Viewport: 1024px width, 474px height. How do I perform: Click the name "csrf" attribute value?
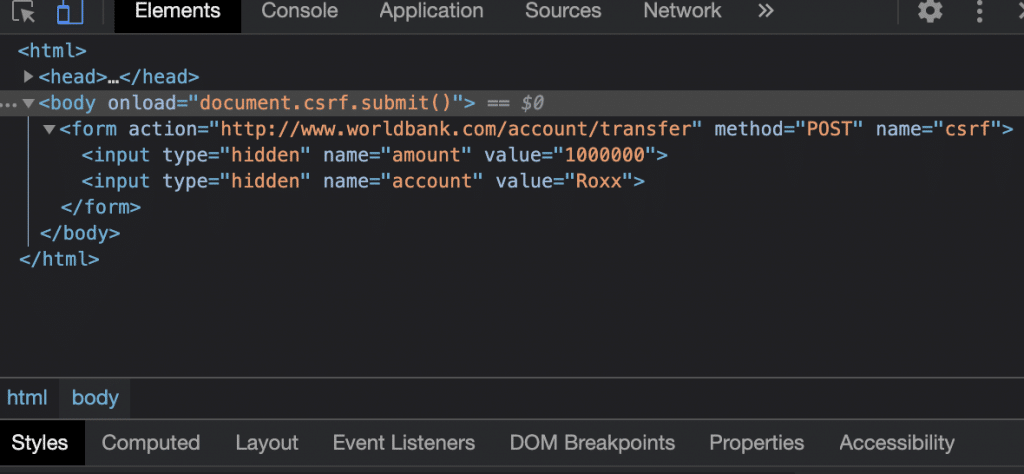click(x=968, y=129)
